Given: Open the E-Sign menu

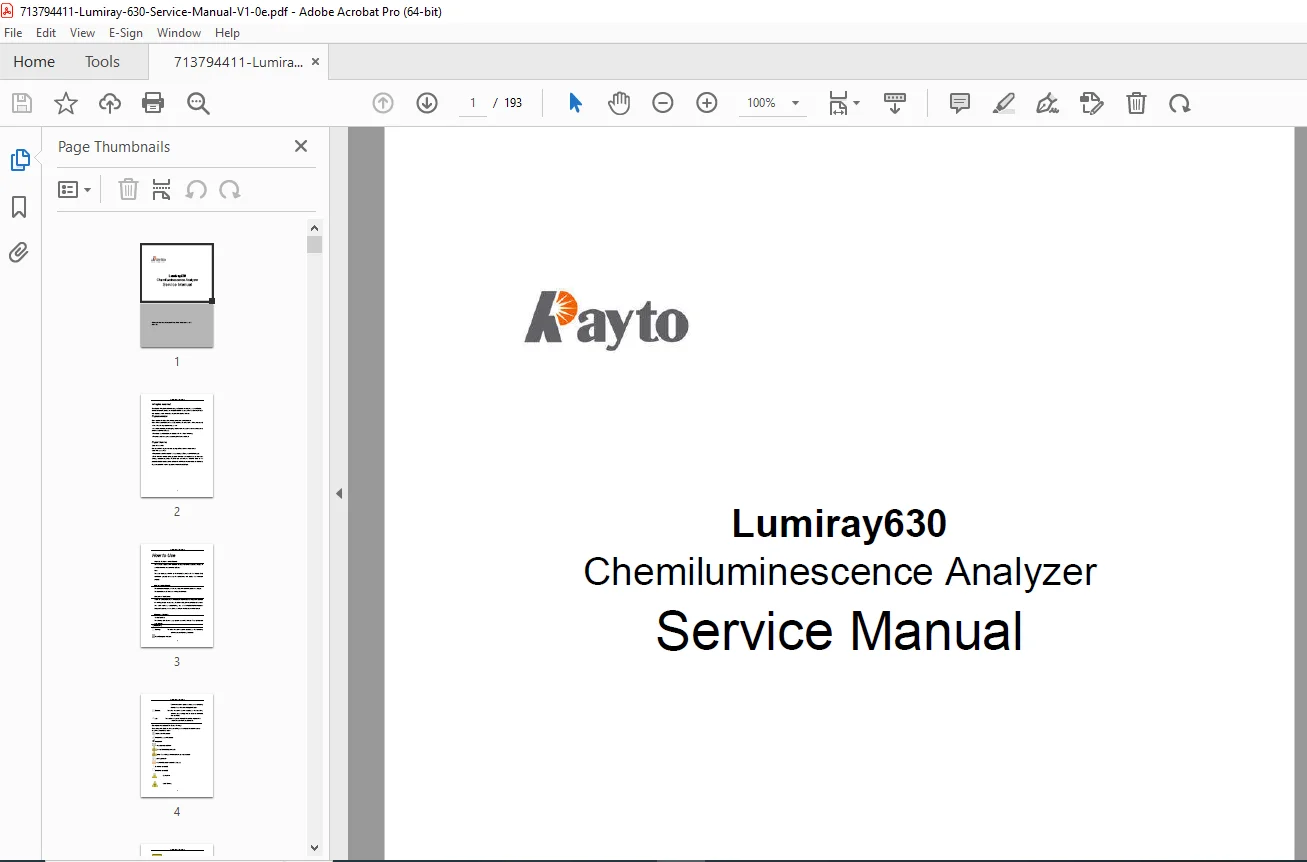Looking at the screenshot, I should (x=126, y=33).
